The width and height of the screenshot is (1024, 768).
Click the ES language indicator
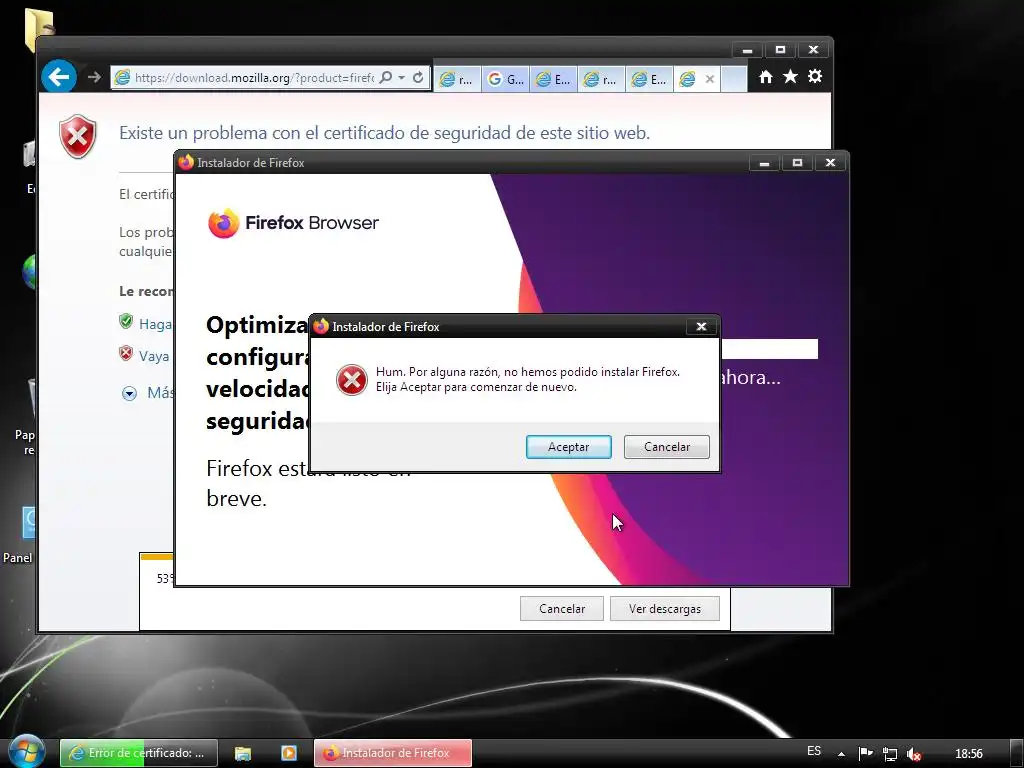click(814, 751)
